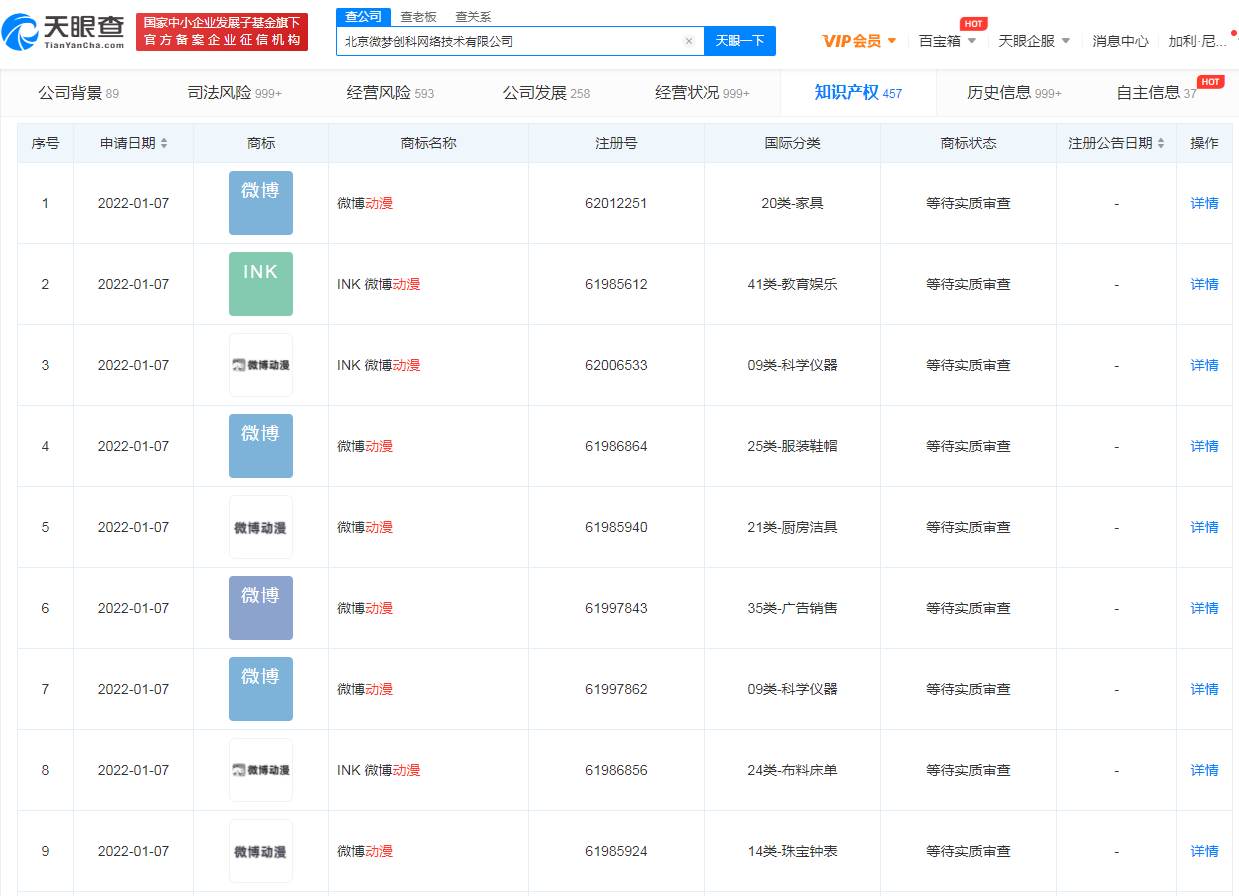1239x896 pixels.
Task: Click the 商标状态 column header
Action: (x=968, y=143)
